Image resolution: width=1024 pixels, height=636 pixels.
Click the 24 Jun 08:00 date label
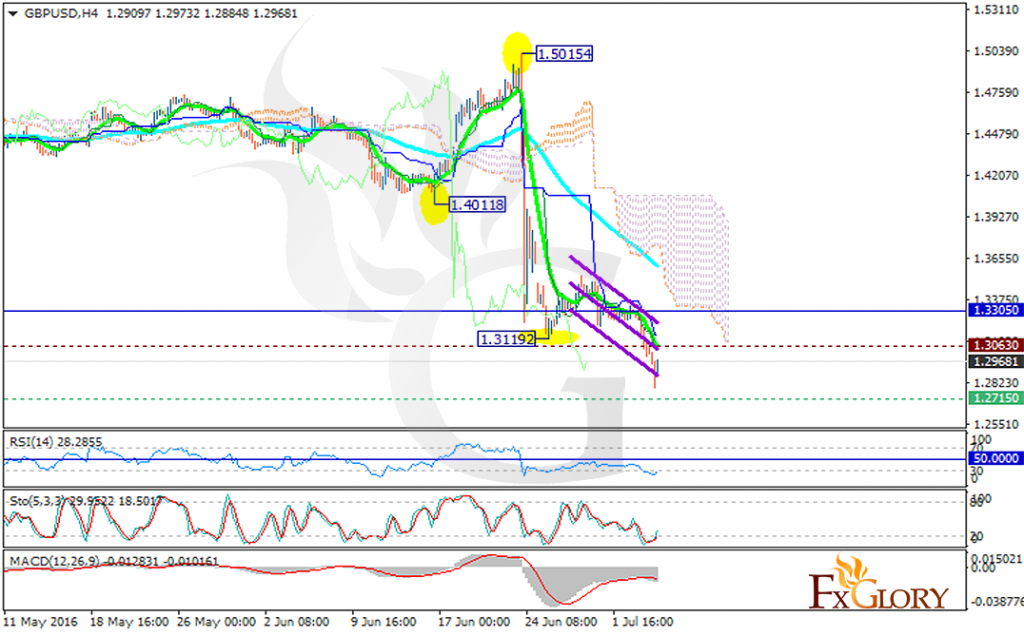point(561,622)
